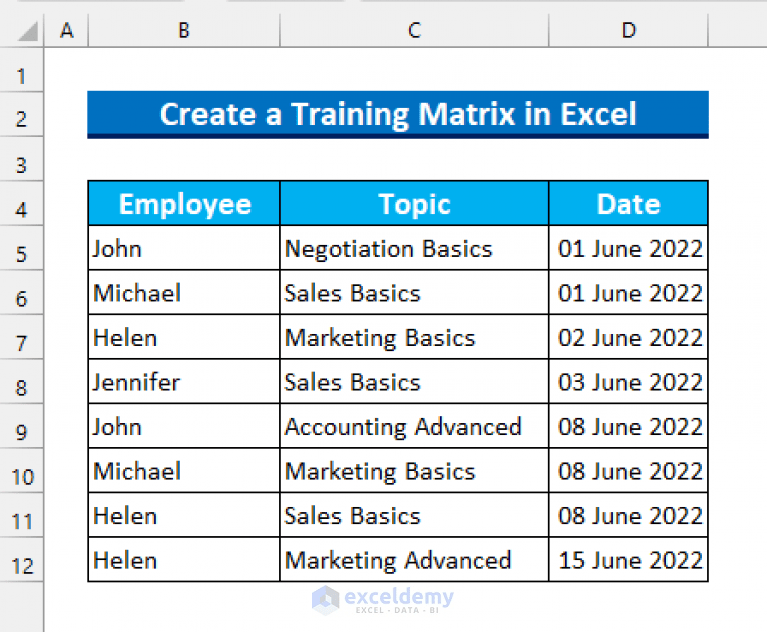Select row 12 header
The image size is (767, 632).
pyautogui.click(x=22, y=560)
